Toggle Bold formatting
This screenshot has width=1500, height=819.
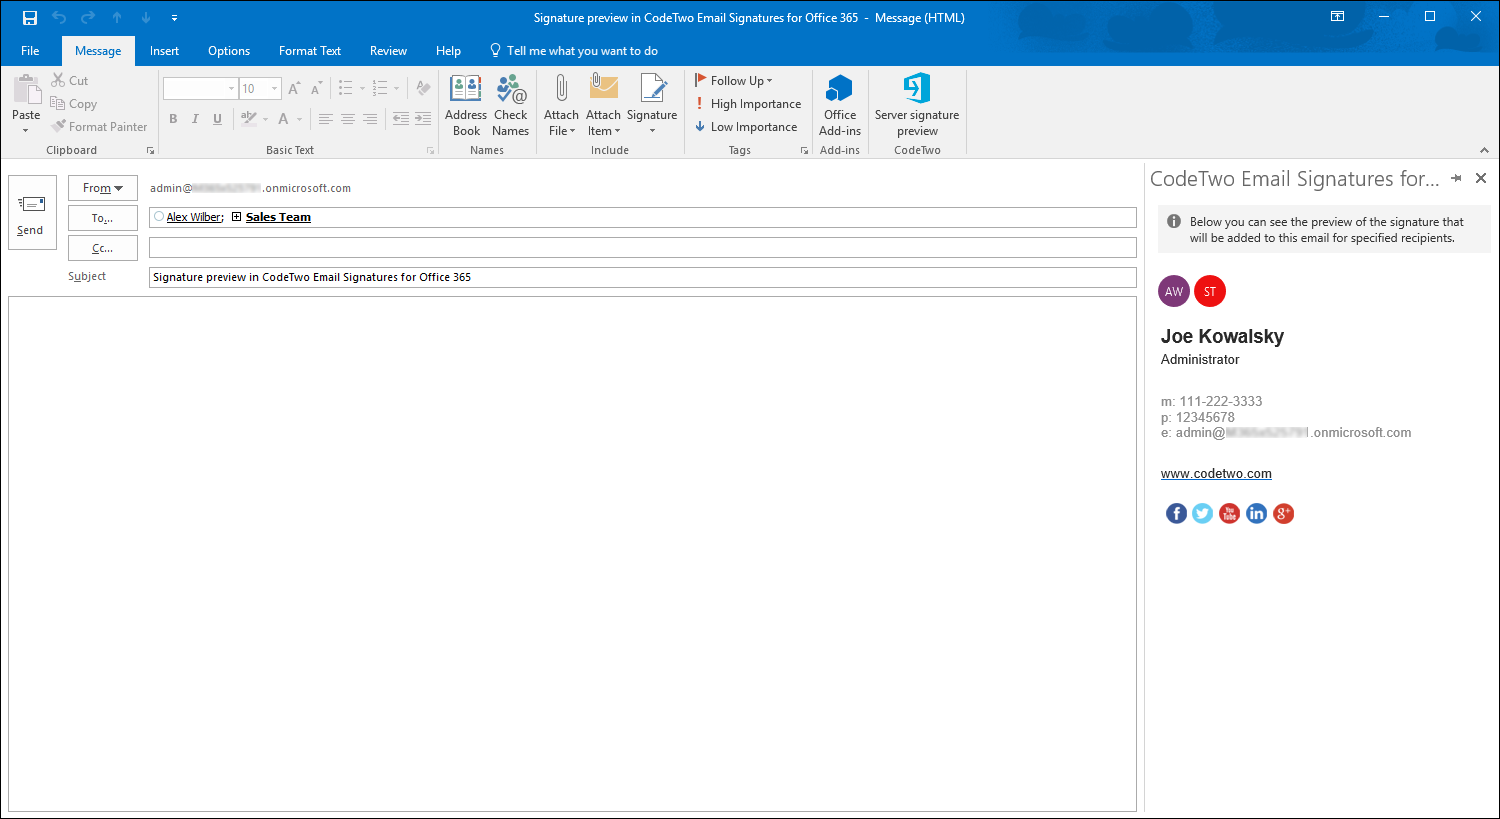173,119
